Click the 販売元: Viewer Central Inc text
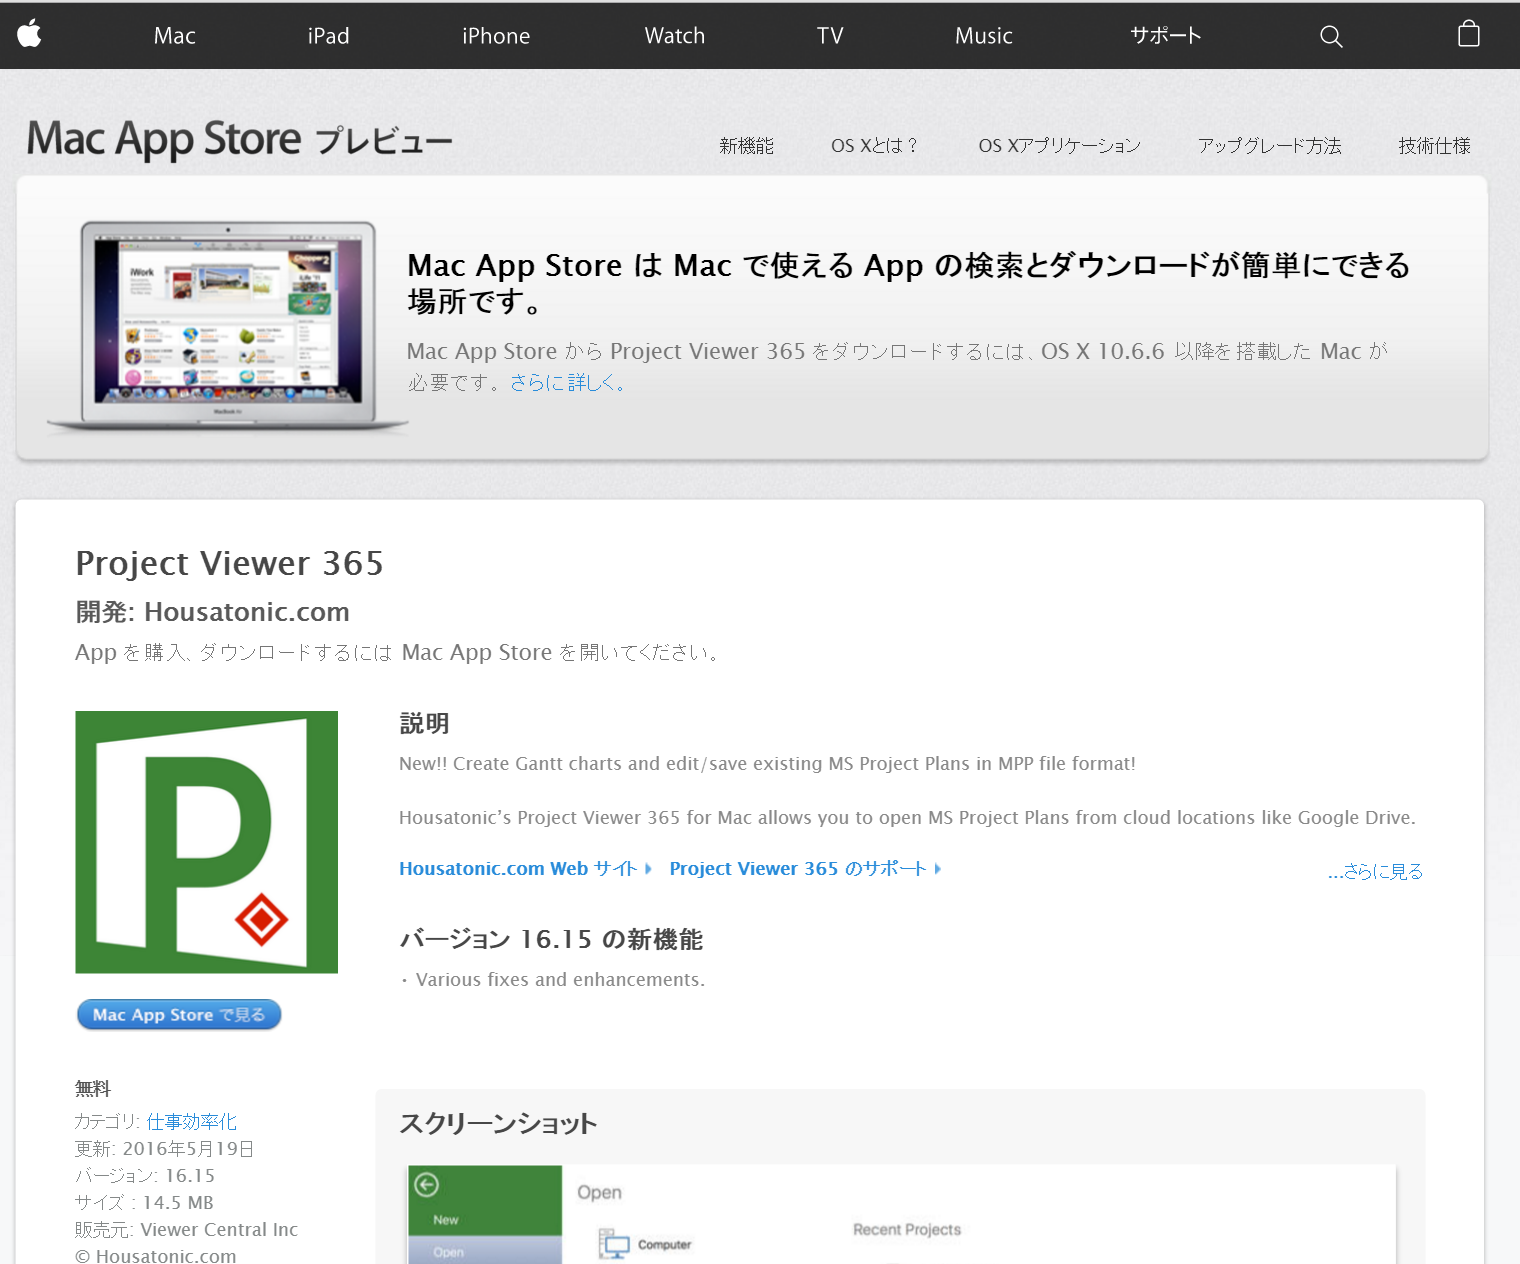Screen dimensions: 1520x1264 tap(187, 1230)
